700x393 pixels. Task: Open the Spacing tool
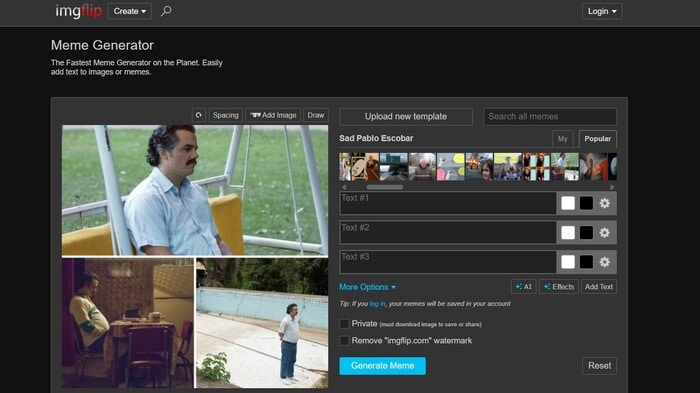[x=225, y=115]
